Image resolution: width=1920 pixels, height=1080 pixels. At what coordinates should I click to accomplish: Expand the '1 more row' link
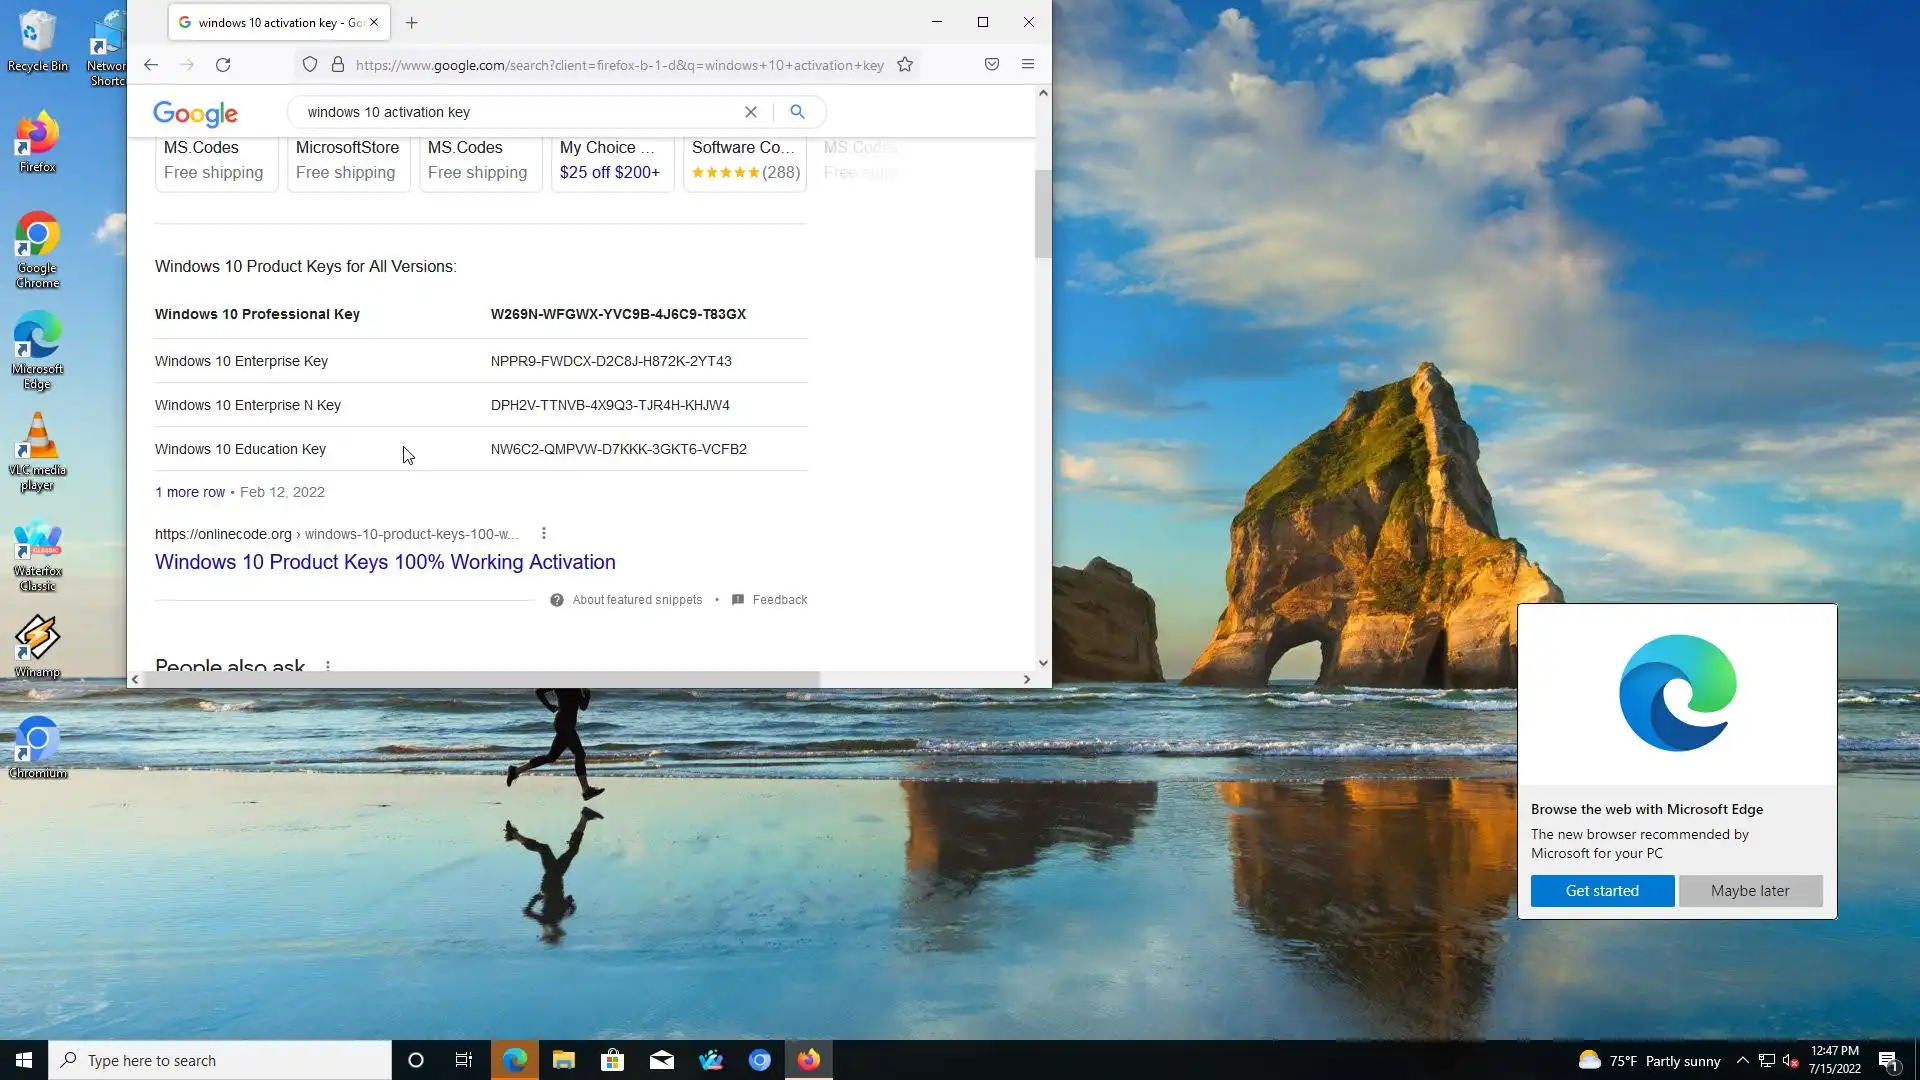pos(190,492)
